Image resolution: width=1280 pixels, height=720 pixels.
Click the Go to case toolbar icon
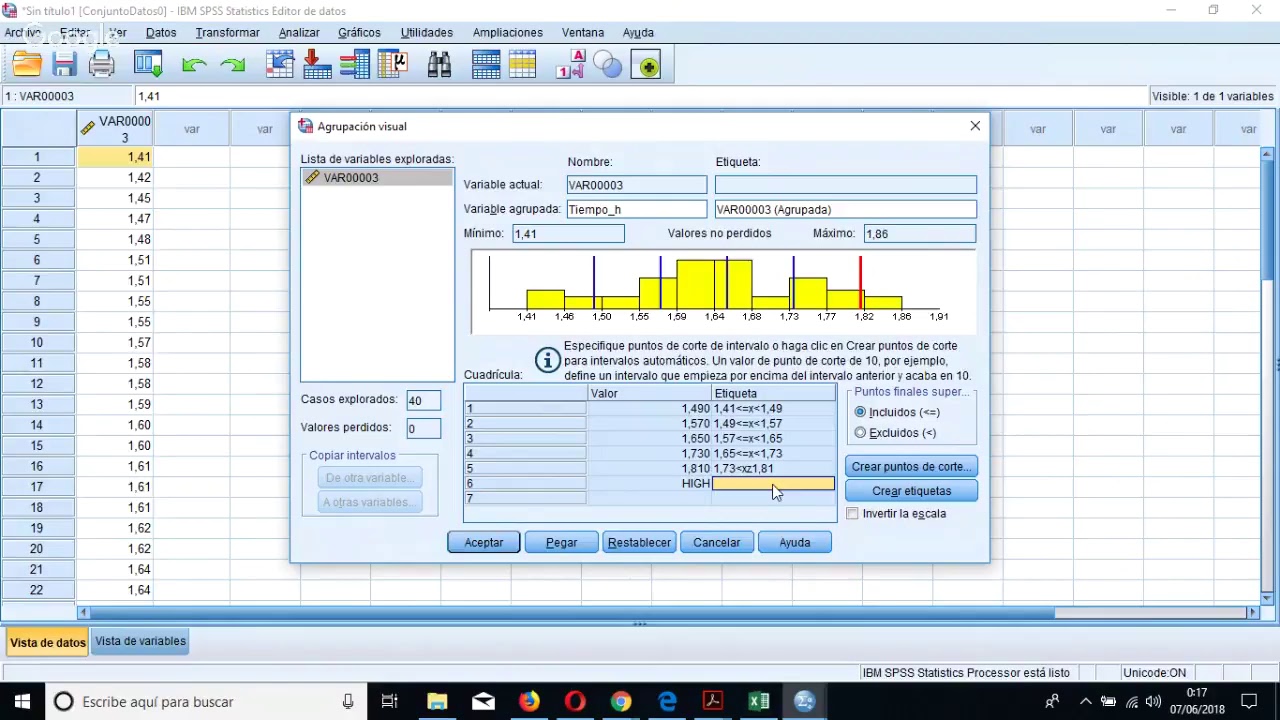click(x=280, y=65)
